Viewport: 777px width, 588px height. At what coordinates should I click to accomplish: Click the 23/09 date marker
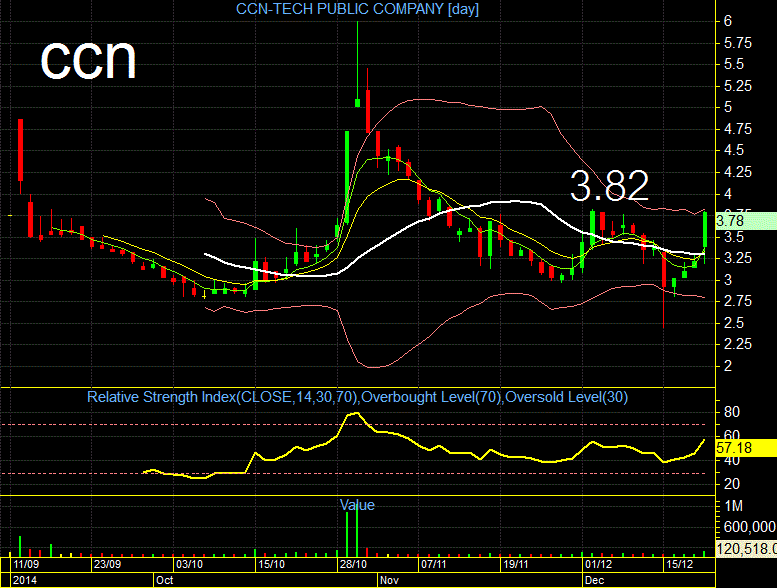click(108, 564)
